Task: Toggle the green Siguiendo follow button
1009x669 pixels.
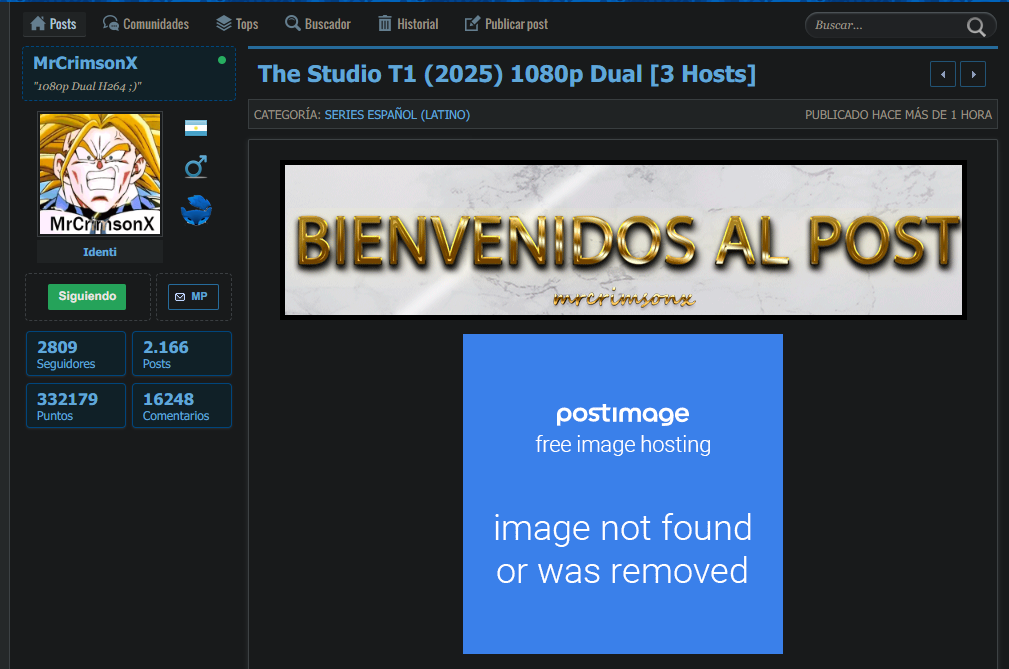Action: tap(87, 297)
